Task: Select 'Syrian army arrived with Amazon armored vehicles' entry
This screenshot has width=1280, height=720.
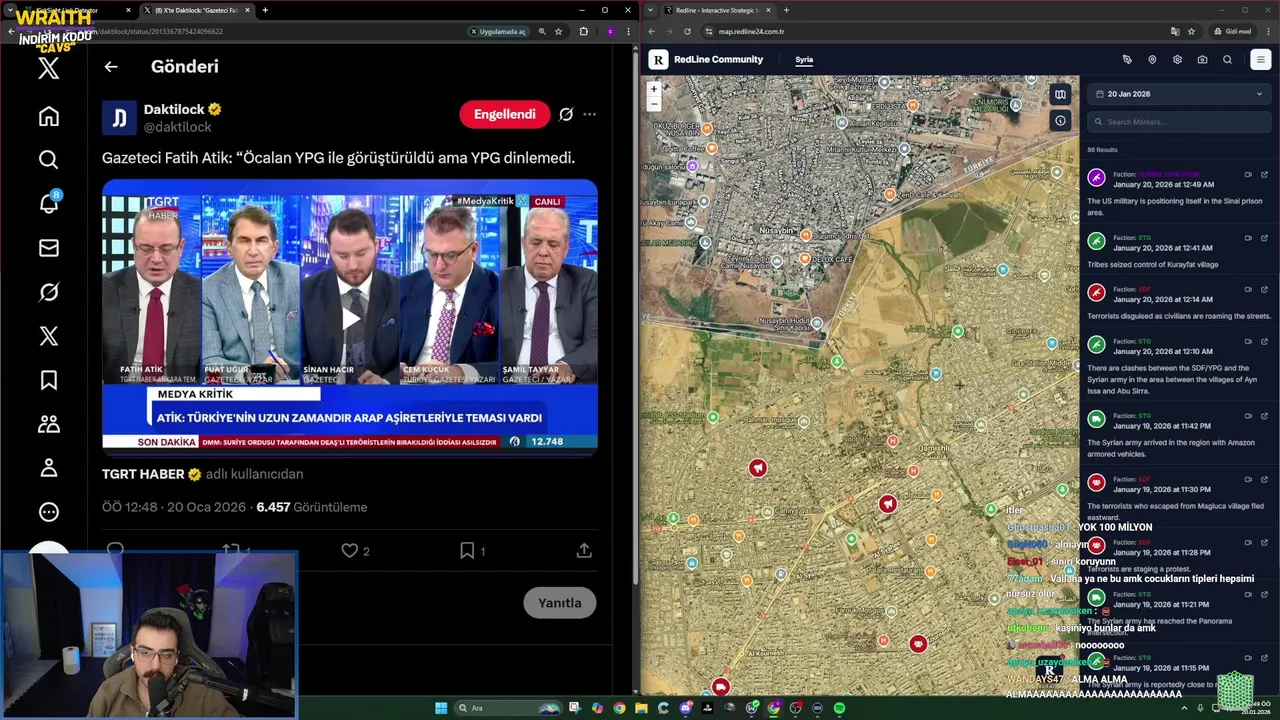Action: 1179,435
